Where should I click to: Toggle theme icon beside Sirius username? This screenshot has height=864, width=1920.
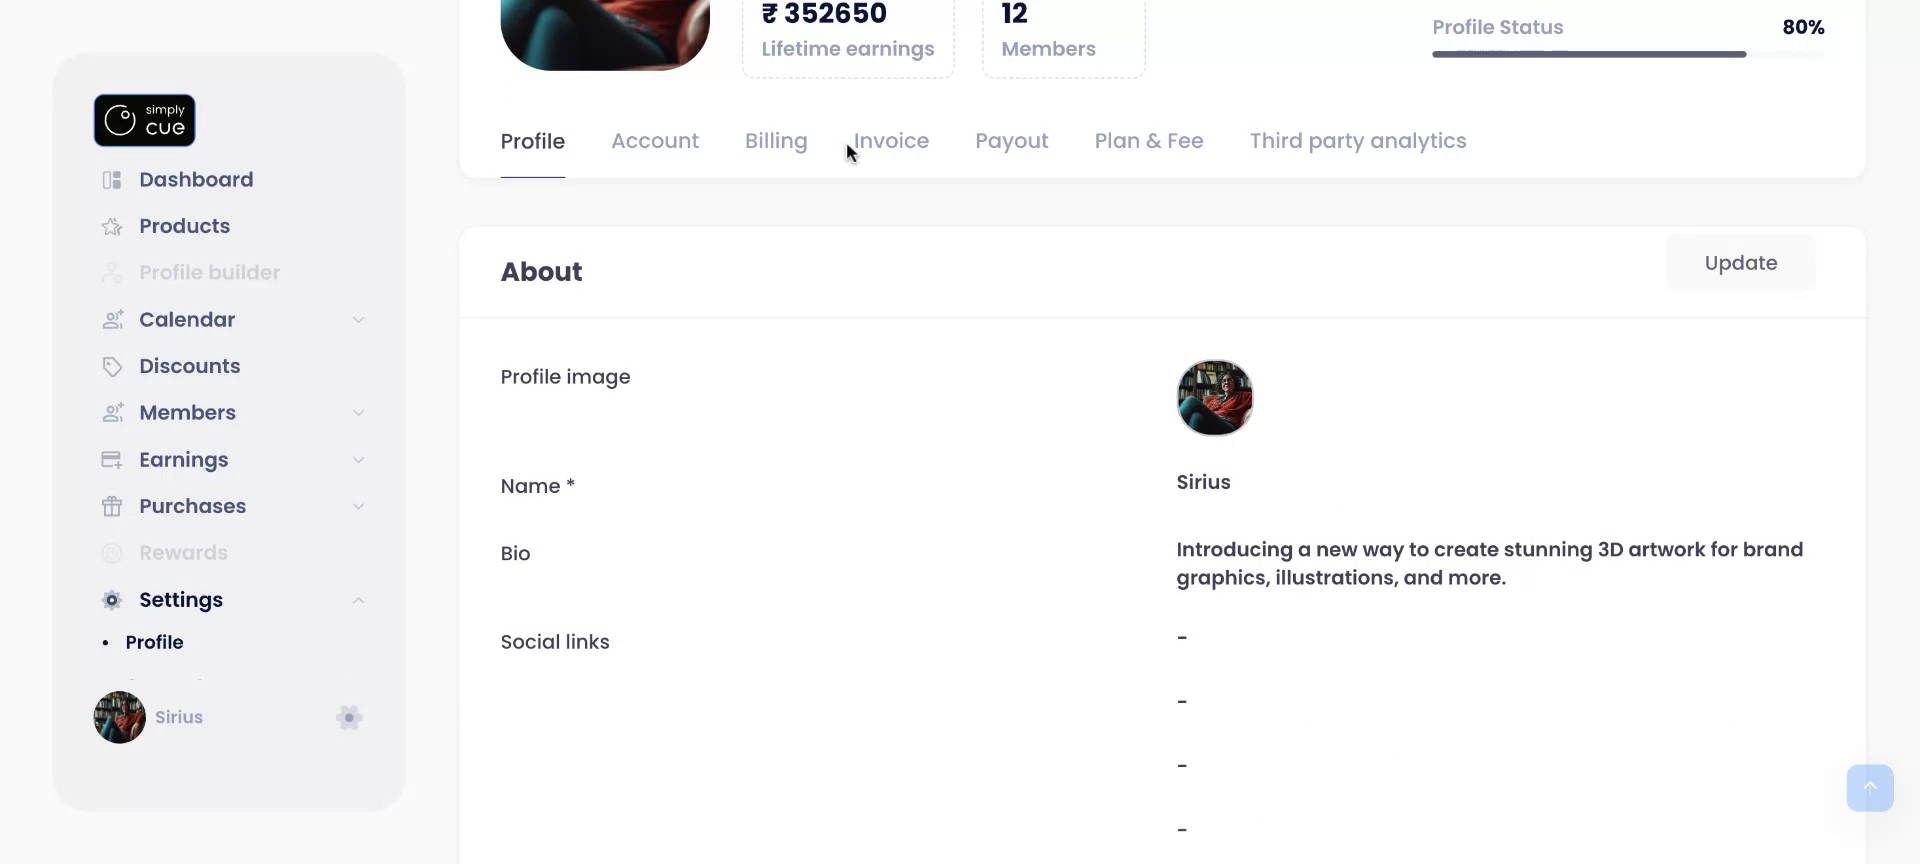(349, 717)
